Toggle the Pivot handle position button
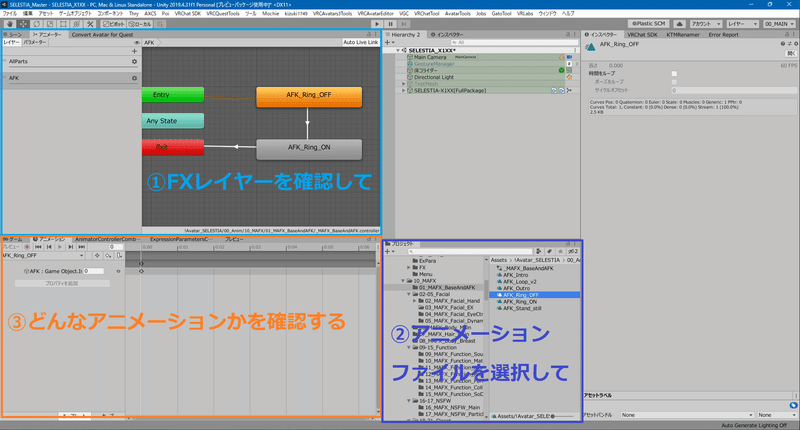The width and height of the screenshot is (800, 430). (113, 24)
